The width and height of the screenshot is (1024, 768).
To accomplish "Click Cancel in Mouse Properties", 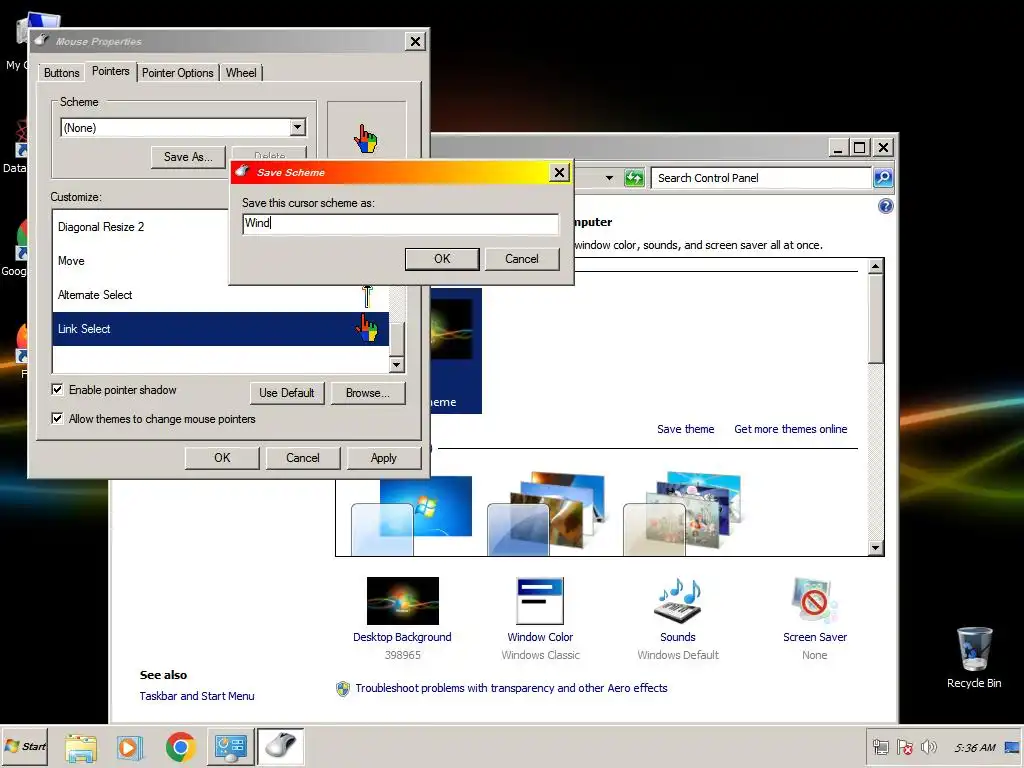I will pyautogui.click(x=302, y=458).
